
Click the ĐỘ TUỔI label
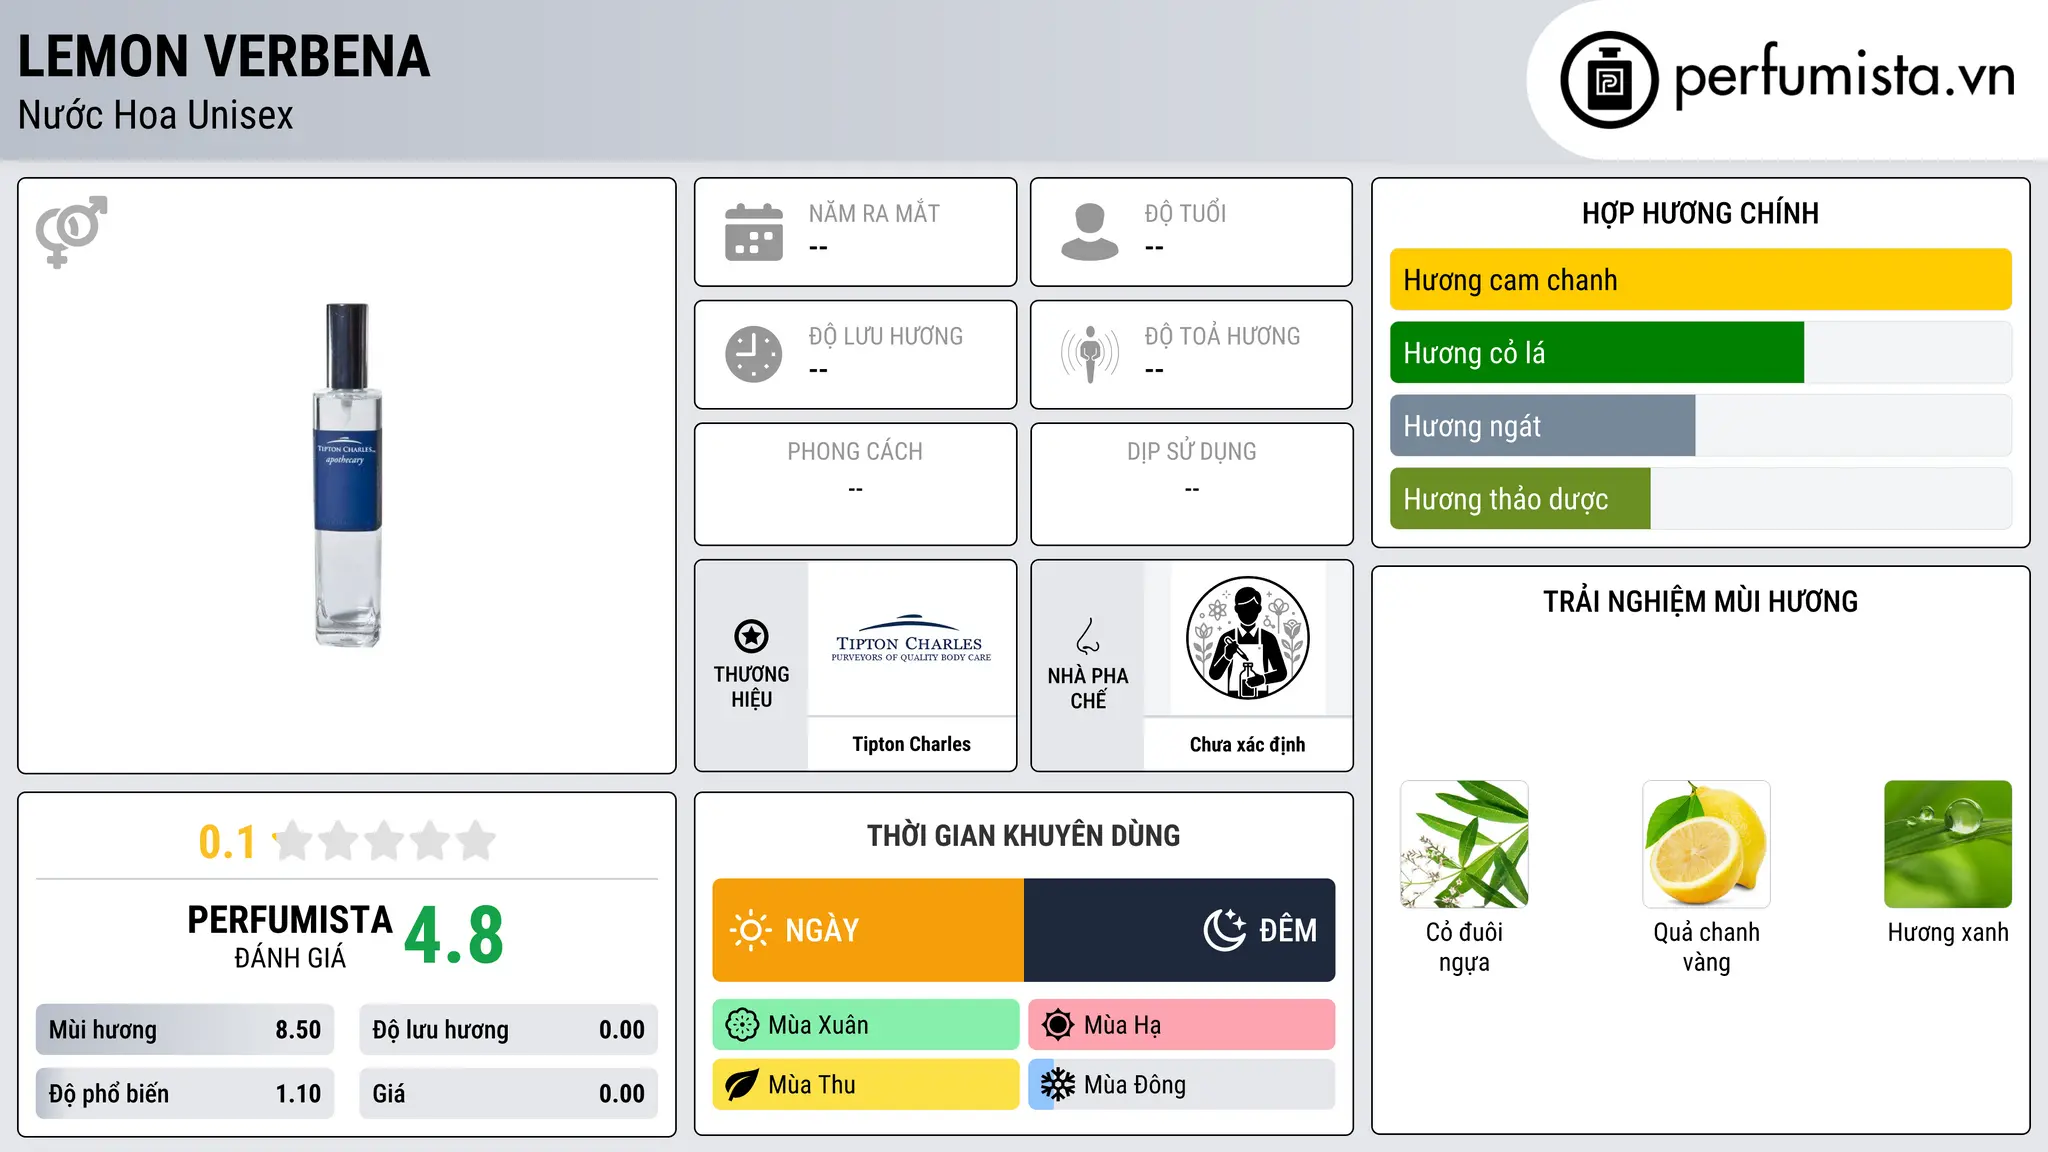(1185, 214)
